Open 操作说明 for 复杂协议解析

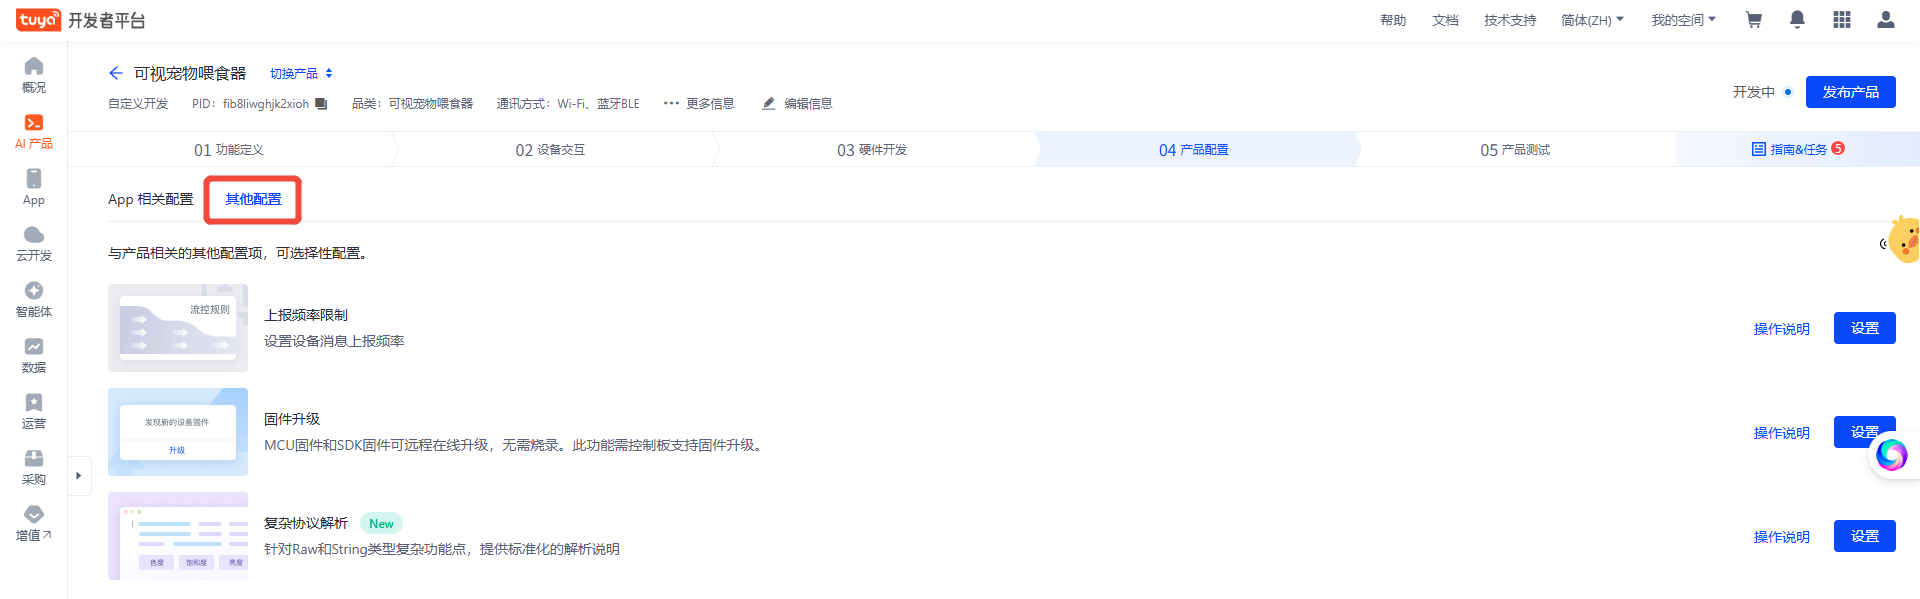pyautogui.click(x=1781, y=537)
